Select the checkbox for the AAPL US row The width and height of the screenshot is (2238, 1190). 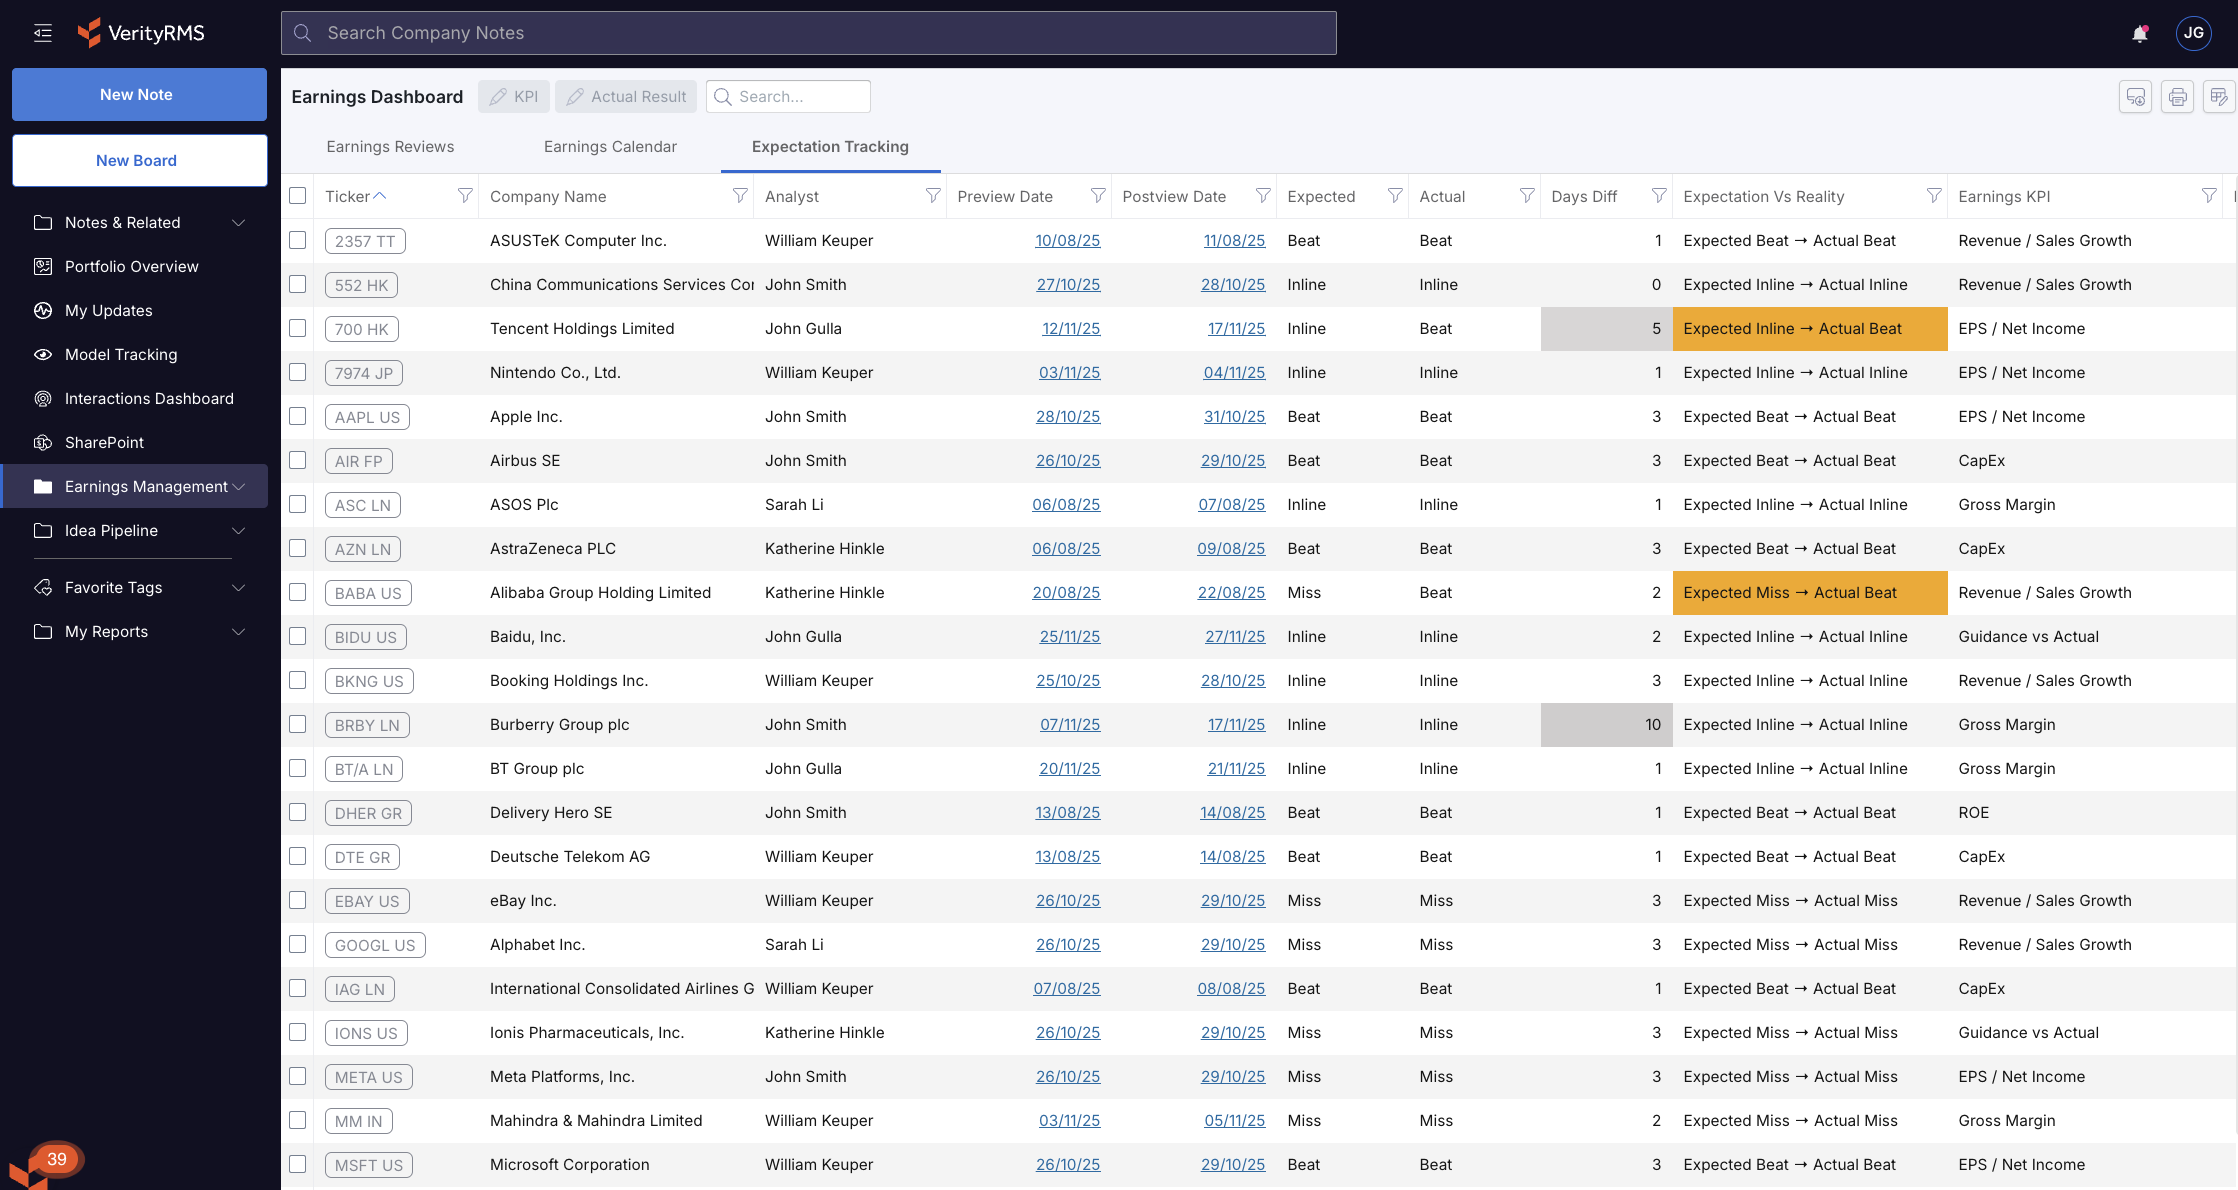click(298, 416)
